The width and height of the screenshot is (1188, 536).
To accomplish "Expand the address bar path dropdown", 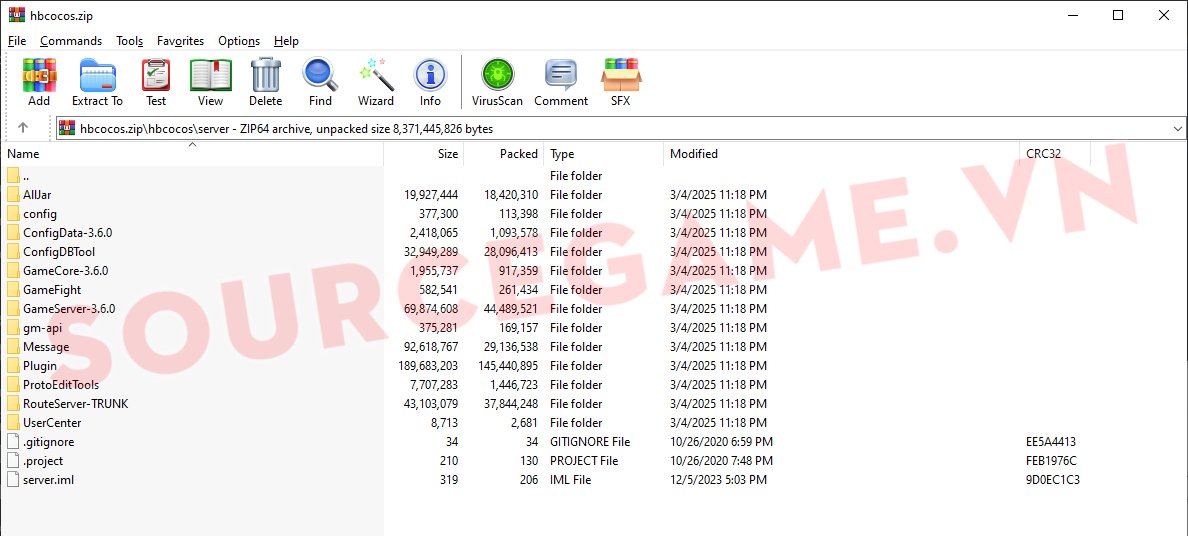I will point(1176,129).
